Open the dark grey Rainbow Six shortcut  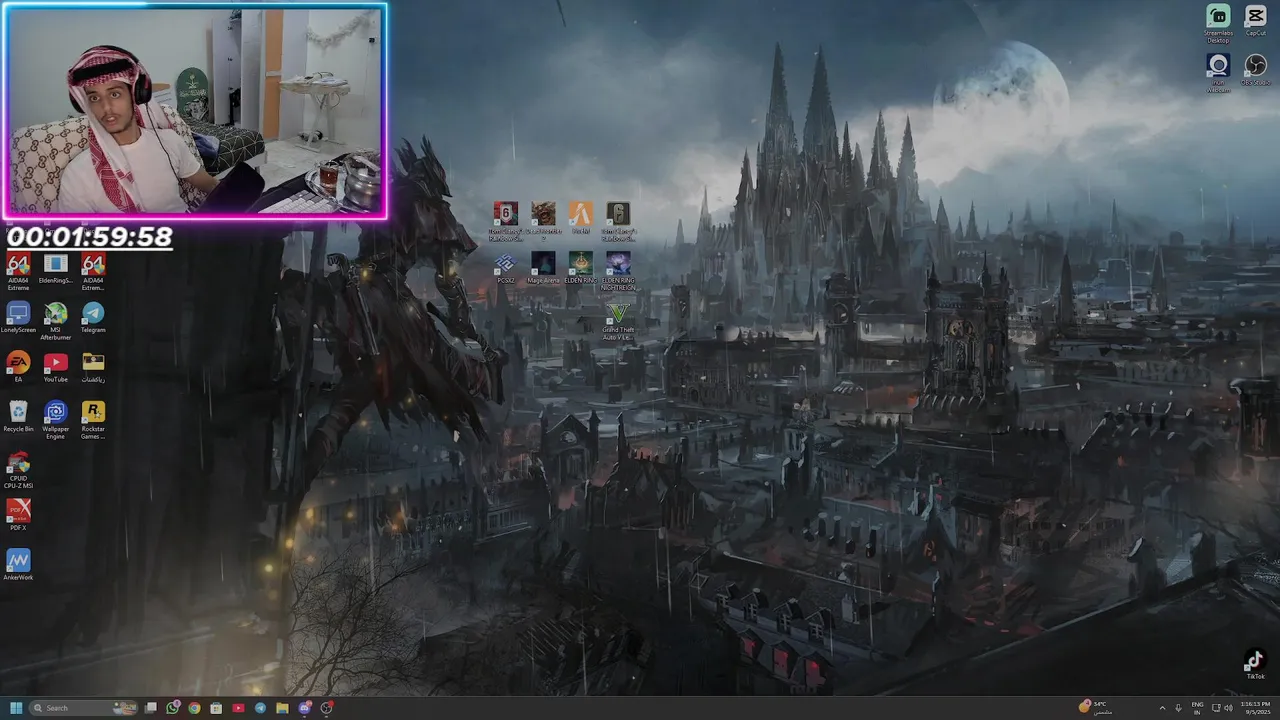pyautogui.click(x=618, y=220)
